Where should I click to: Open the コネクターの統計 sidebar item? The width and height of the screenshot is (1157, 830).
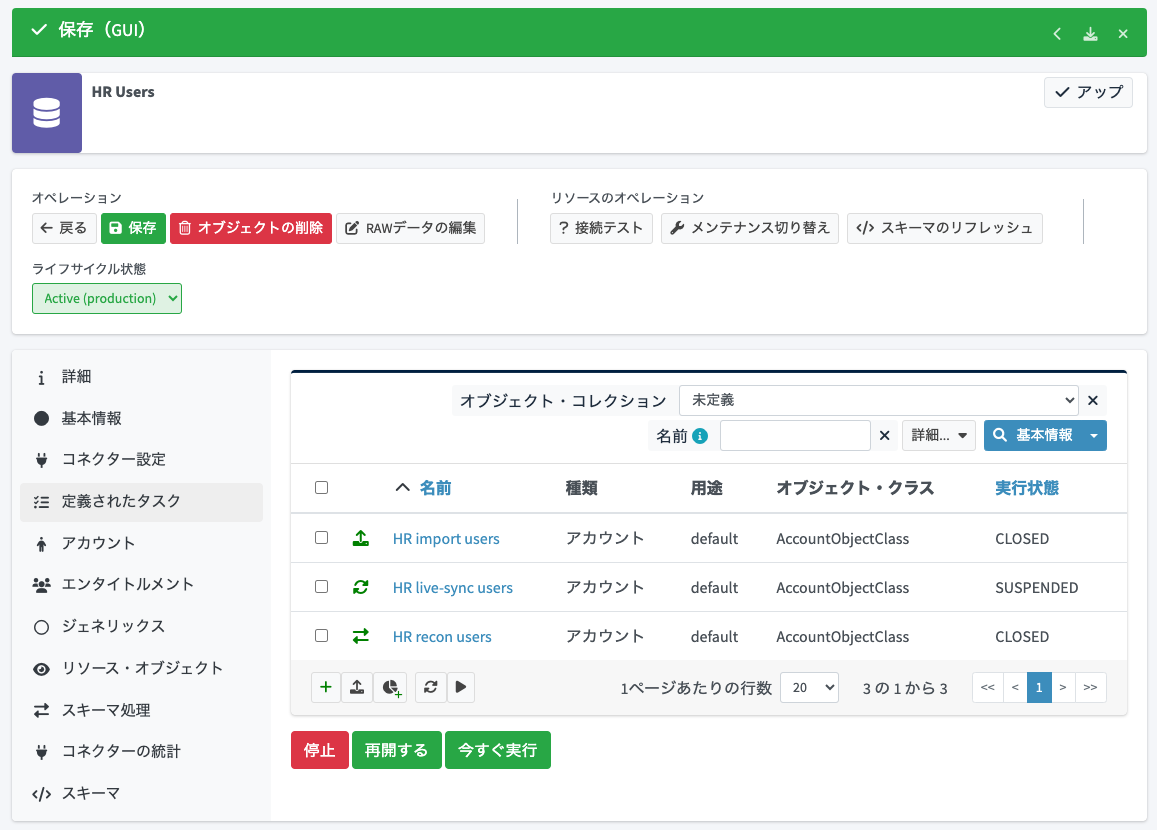[141, 752]
